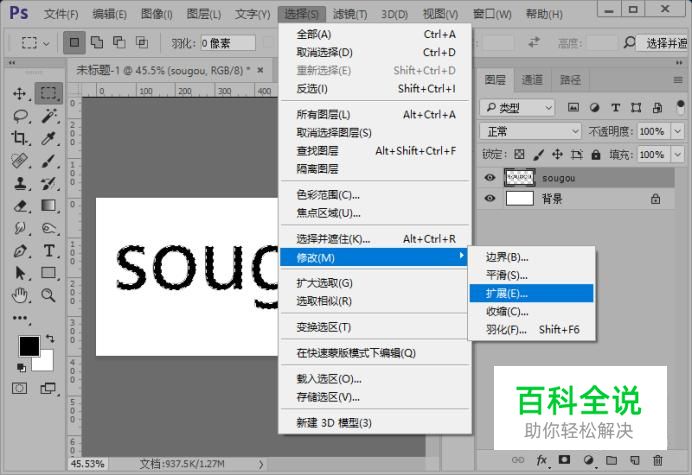Image resolution: width=692 pixels, height=475 pixels.
Task: Select the Clone Stamp tool
Action: tap(19, 183)
